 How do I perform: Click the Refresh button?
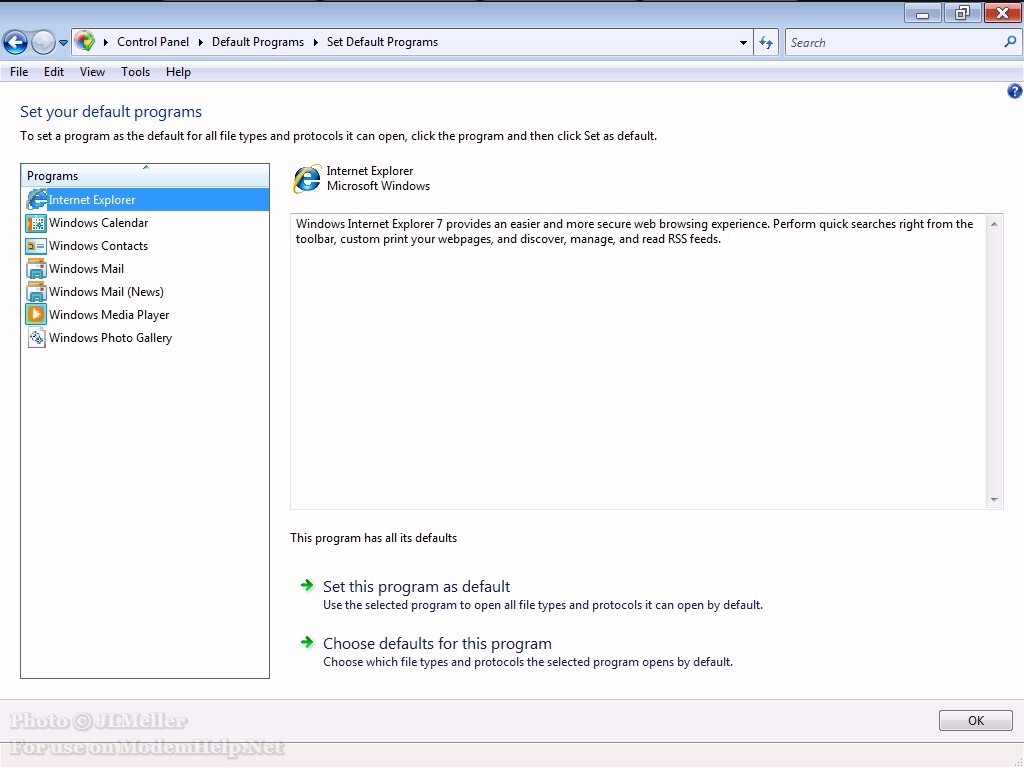pos(766,42)
